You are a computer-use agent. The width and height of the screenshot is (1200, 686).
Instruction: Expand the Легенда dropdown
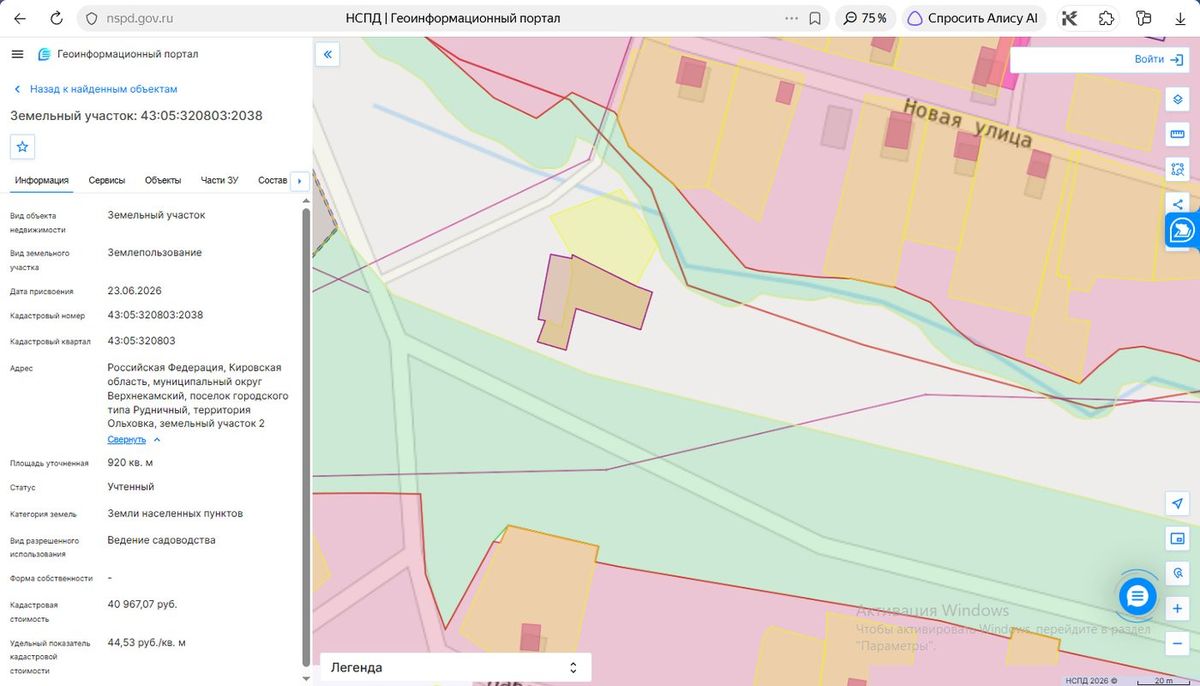(455, 667)
